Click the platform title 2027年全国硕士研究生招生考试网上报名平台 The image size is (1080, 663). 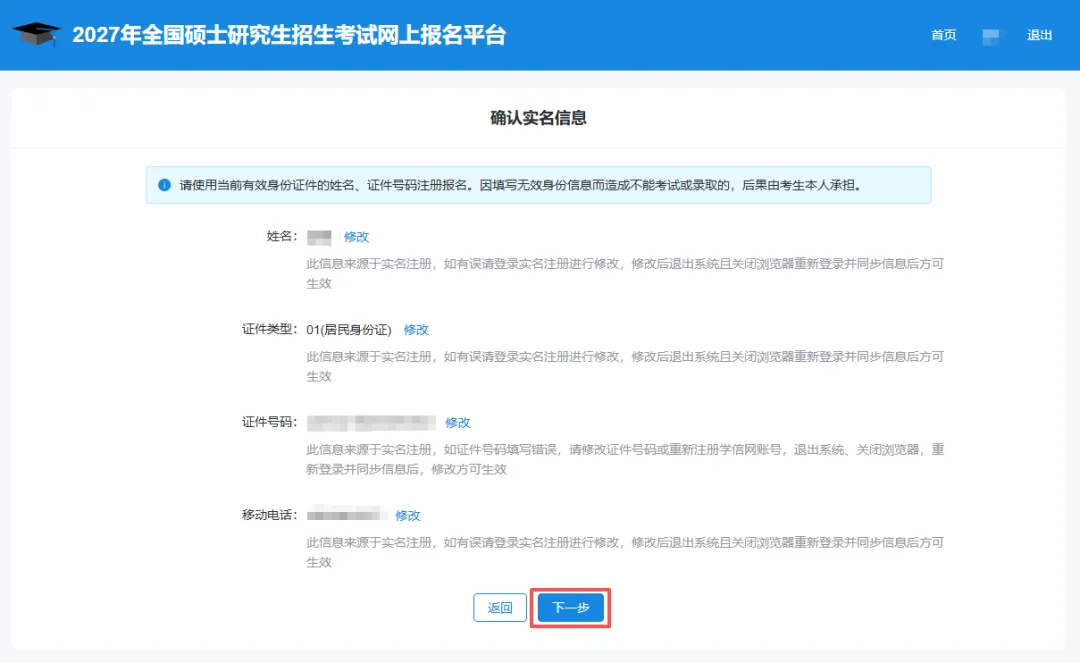[x=289, y=35]
